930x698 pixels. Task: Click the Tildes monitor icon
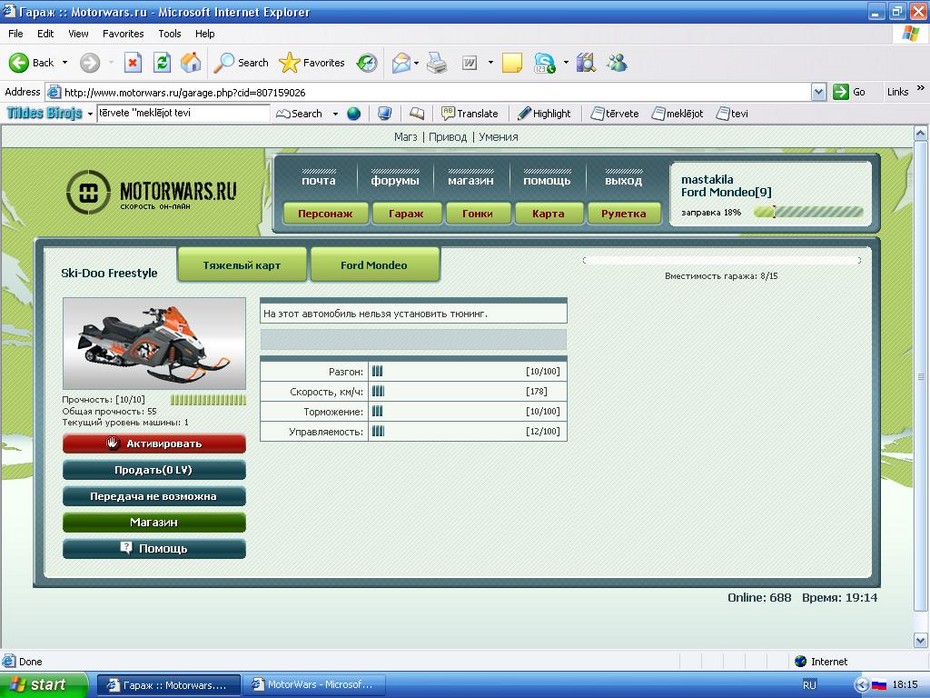384,113
